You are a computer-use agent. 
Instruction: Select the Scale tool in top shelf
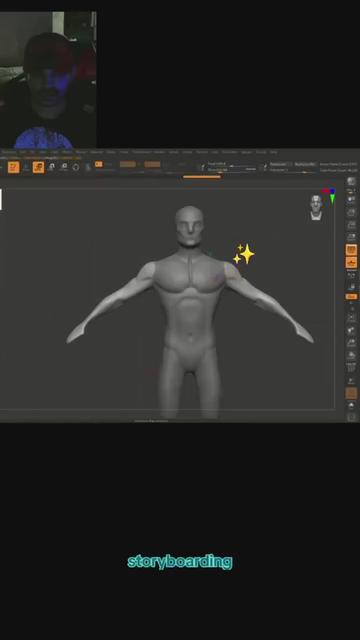click(x=64, y=167)
